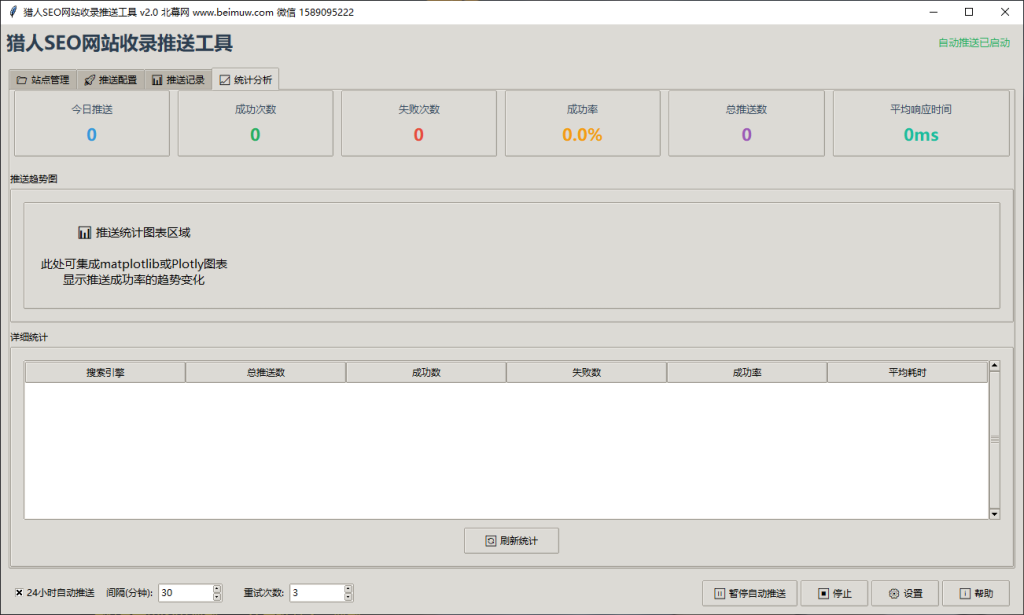
Task: Click the stop square icon
Action: point(822,594)
